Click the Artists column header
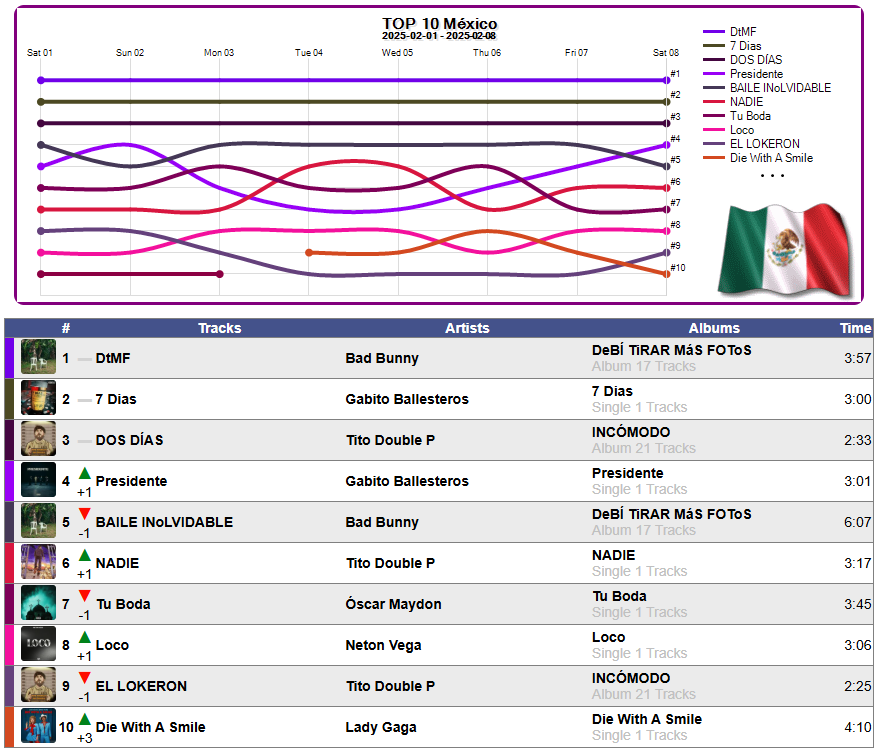Viewport: 882px width, 755px height. click(x=467, y=328)
